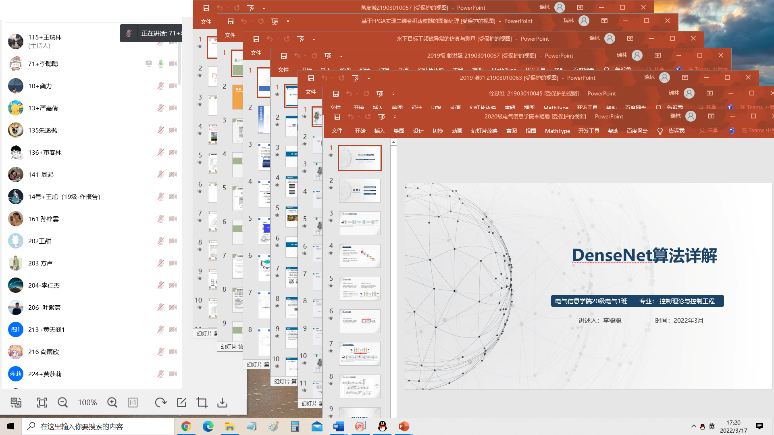Open Google Chrome from the taskbar

(186, 426)
